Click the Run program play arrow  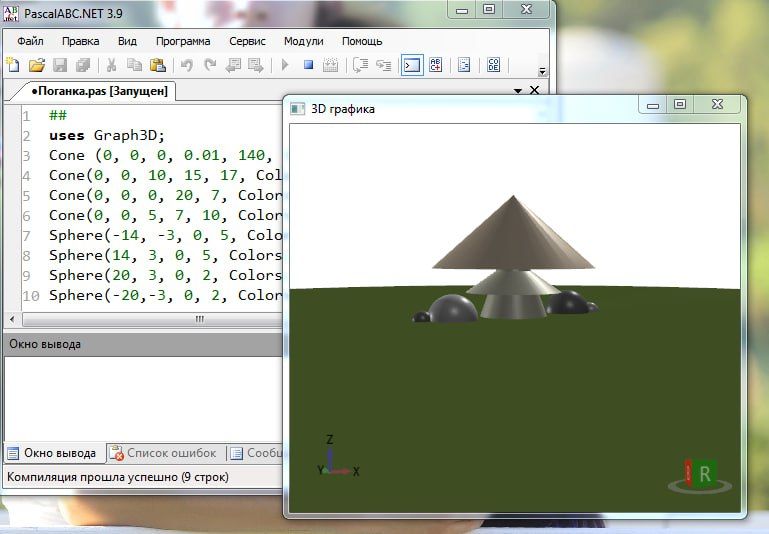(x=285, y=66)
